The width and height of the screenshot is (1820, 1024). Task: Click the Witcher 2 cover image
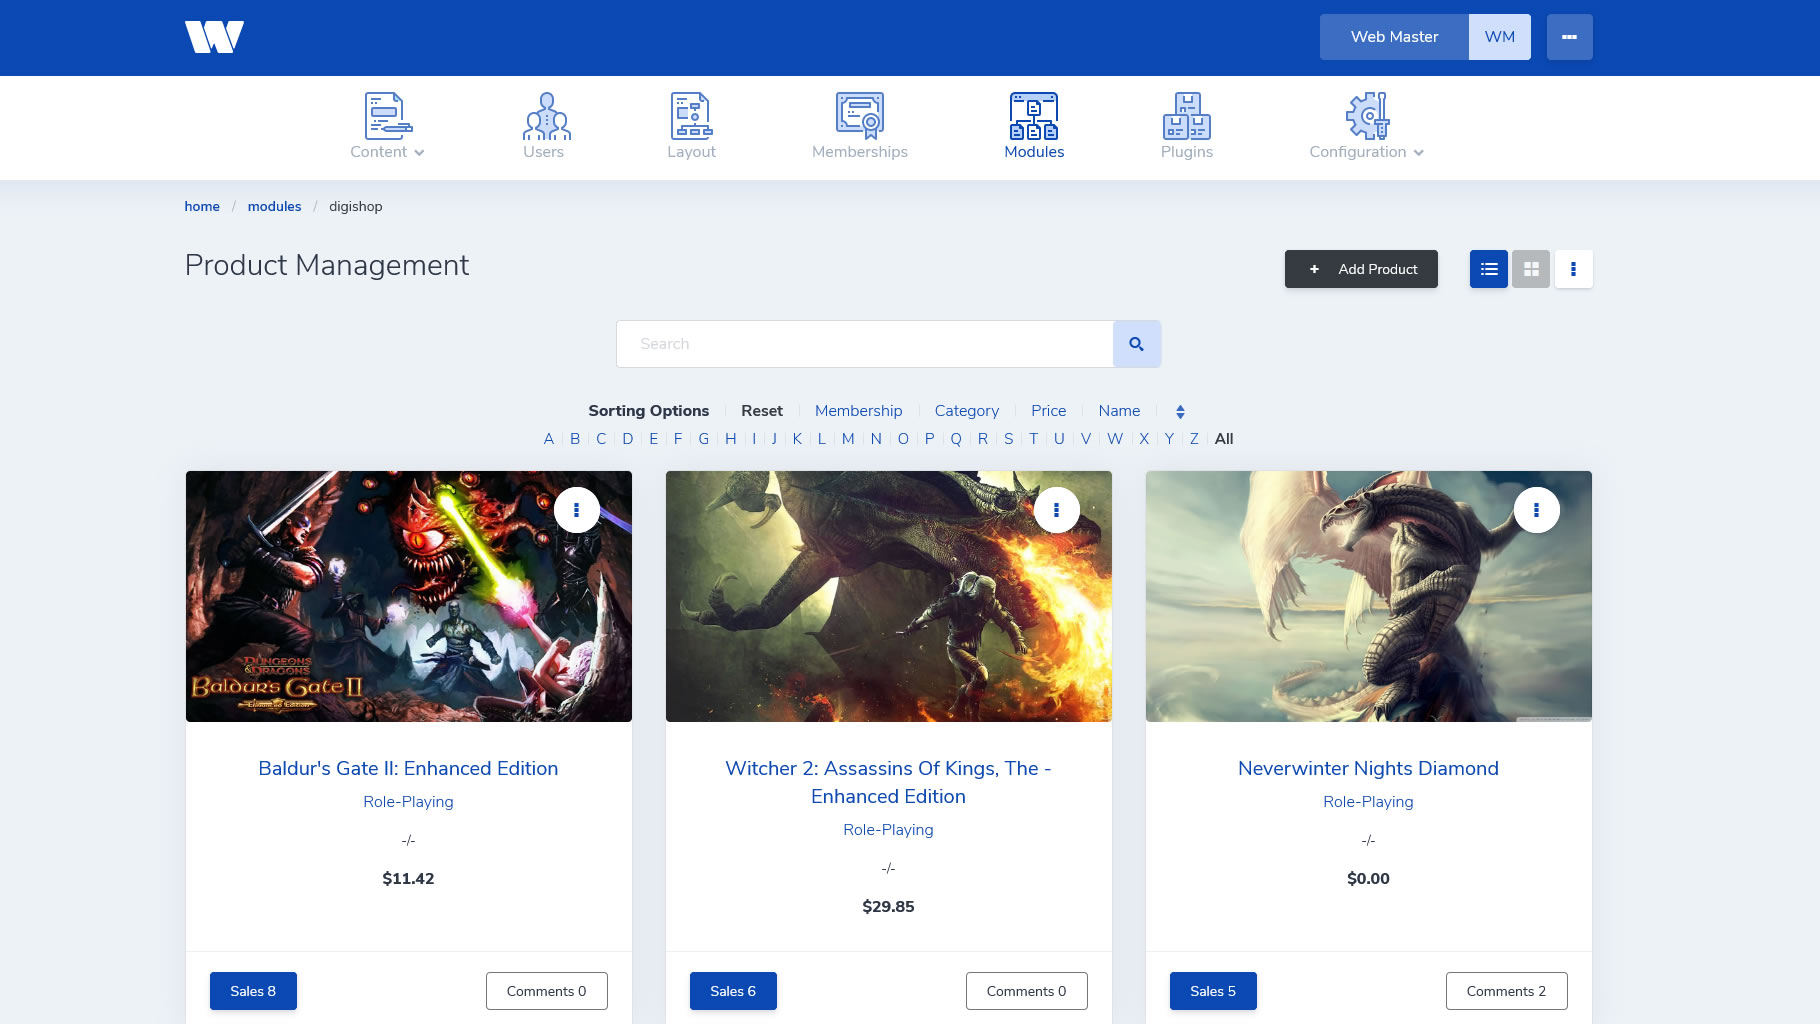(x=889, y=597)
